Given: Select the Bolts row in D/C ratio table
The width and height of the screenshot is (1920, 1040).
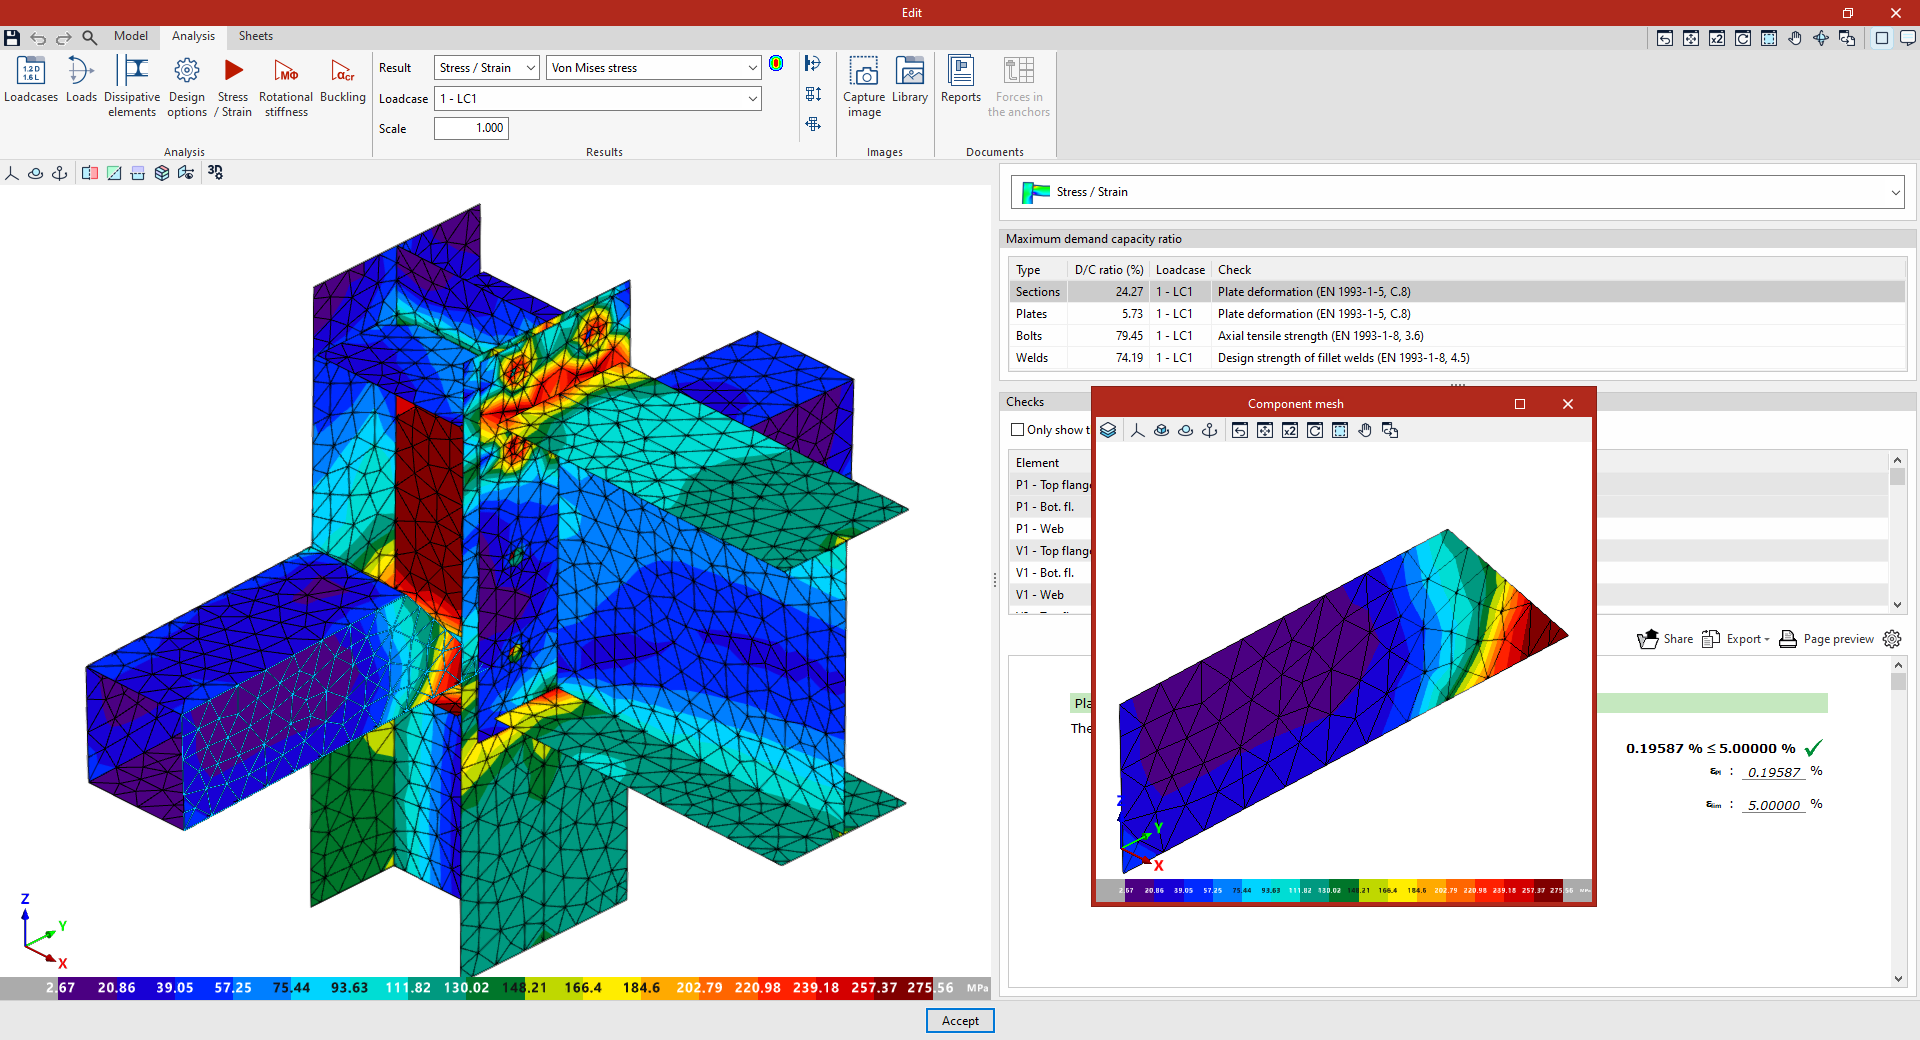Looking at the screenshot, I should pos(1457,336).
